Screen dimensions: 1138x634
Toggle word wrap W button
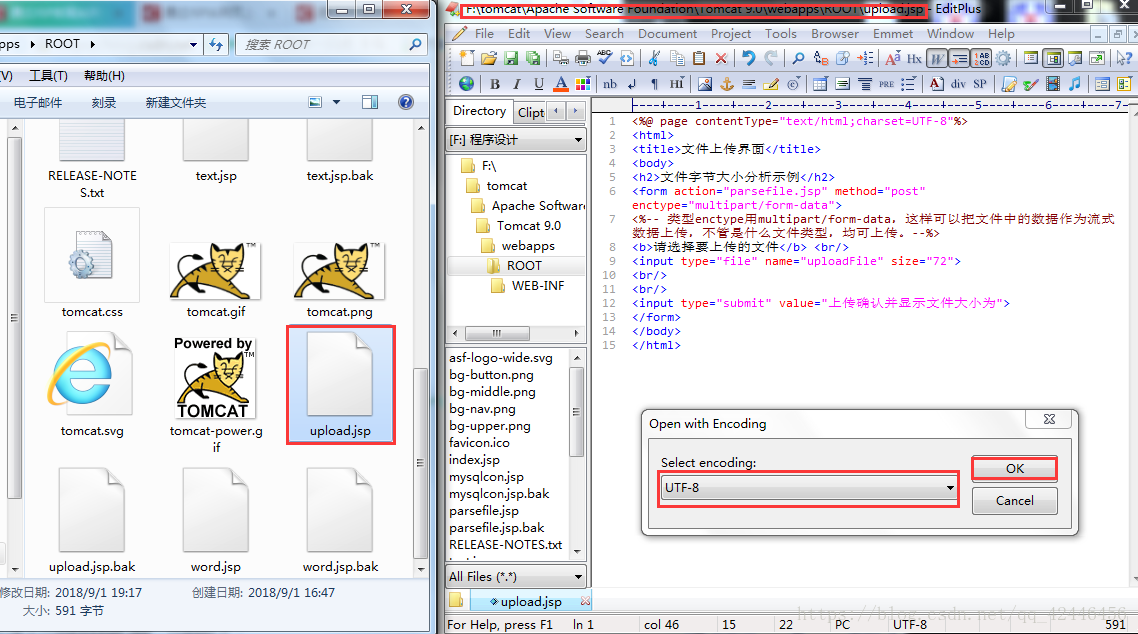[x=937, y=58]
